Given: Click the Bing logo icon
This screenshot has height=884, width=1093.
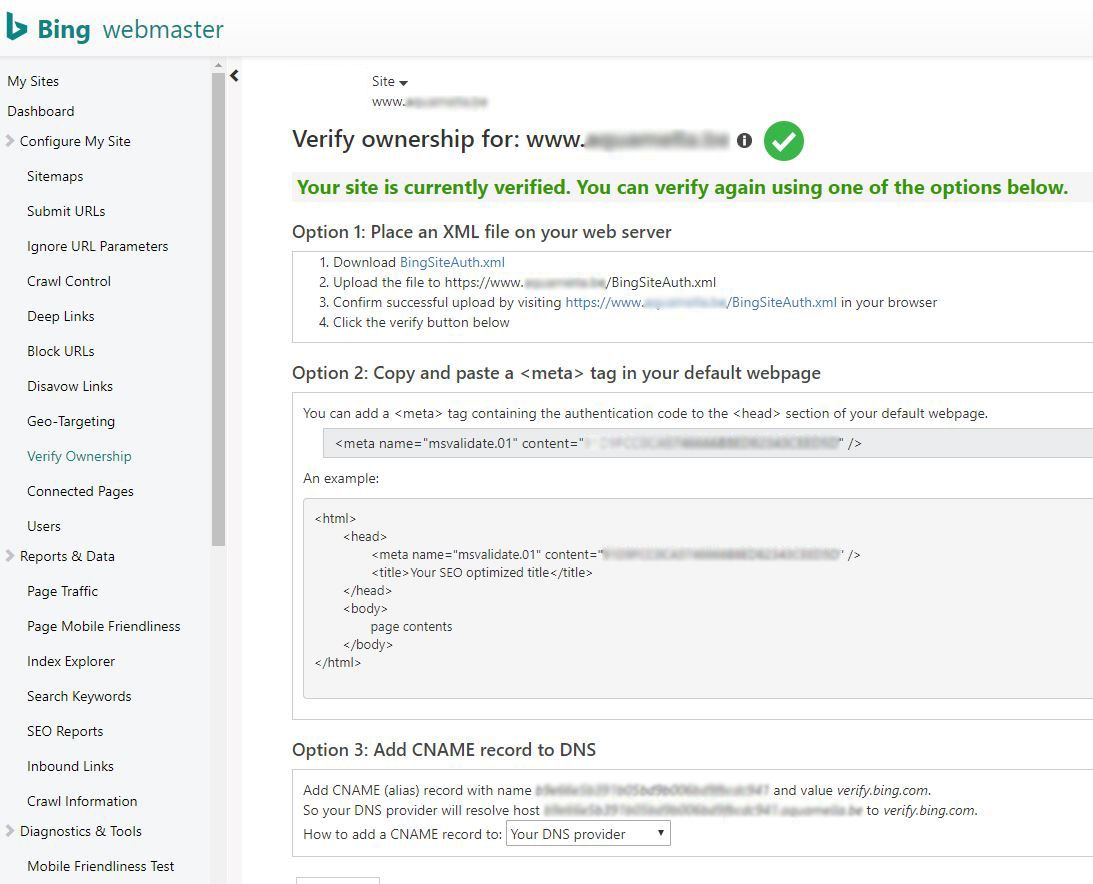Looking at the screenshot, I should 16,28.
